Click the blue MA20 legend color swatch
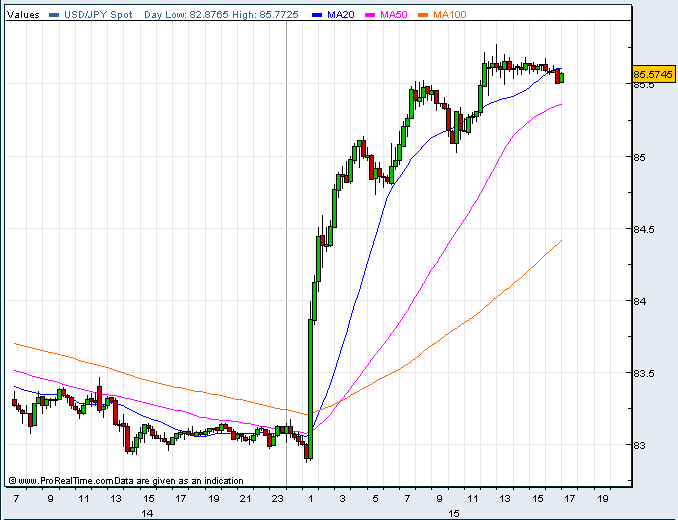 pyautogui.click(x=317, y=15)
